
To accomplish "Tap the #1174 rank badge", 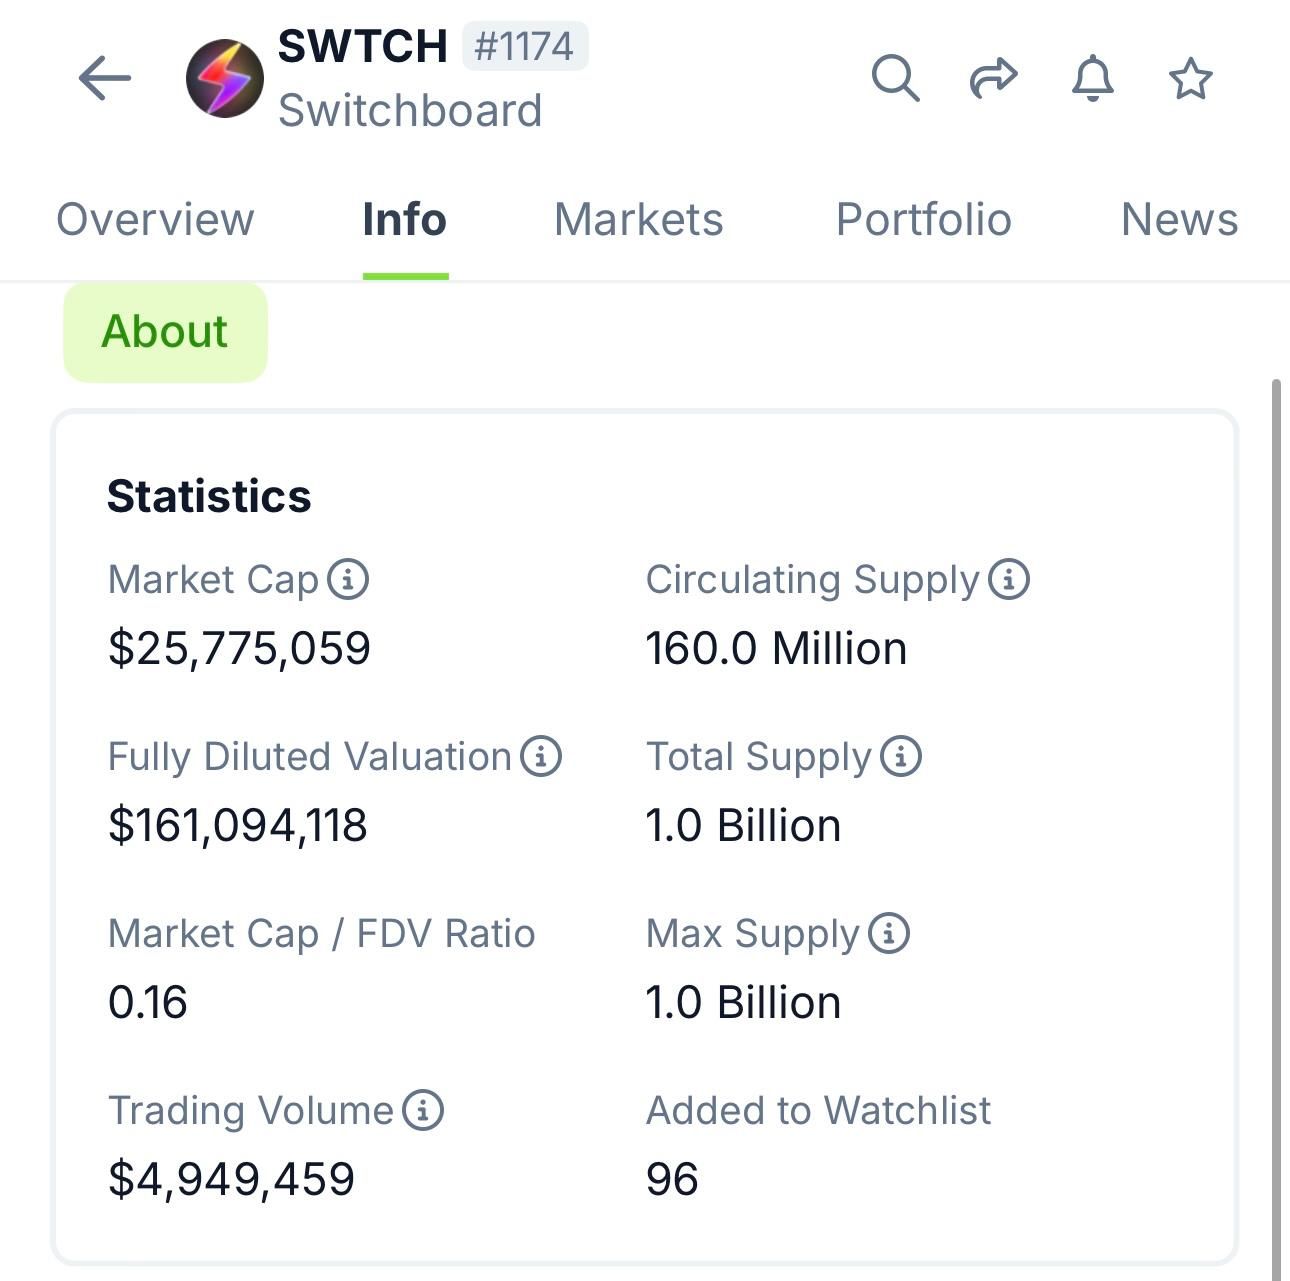I will tap(524, 47).
